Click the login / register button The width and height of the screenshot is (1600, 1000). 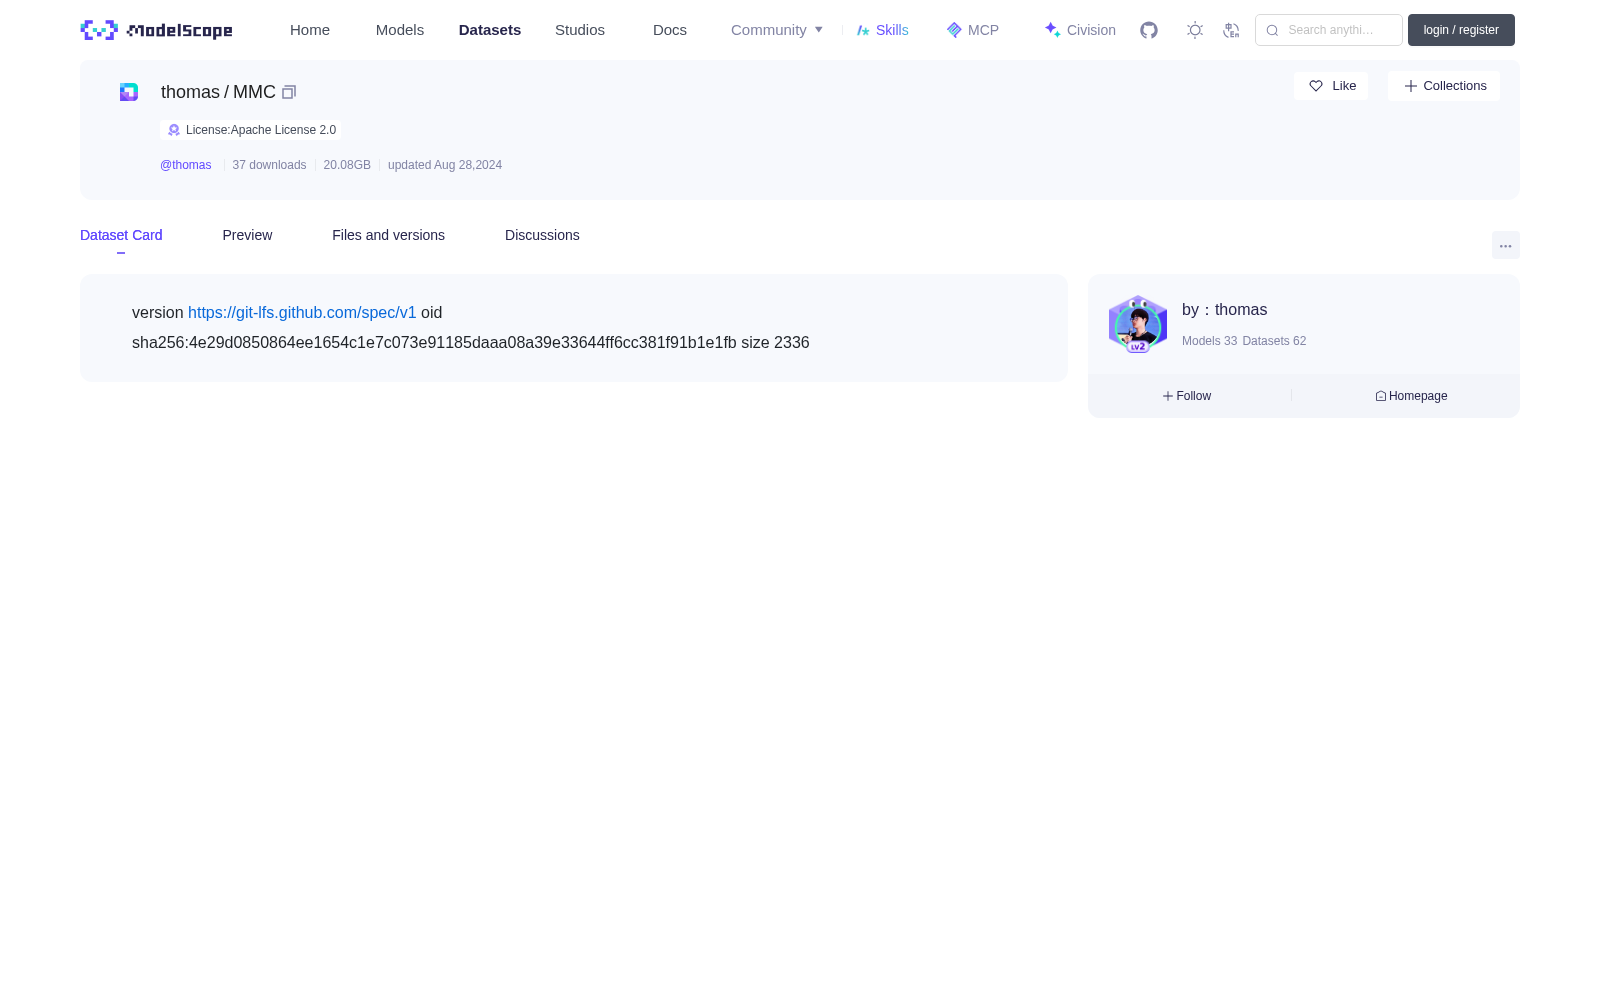pyautogui.click(x=1461, y=30)
